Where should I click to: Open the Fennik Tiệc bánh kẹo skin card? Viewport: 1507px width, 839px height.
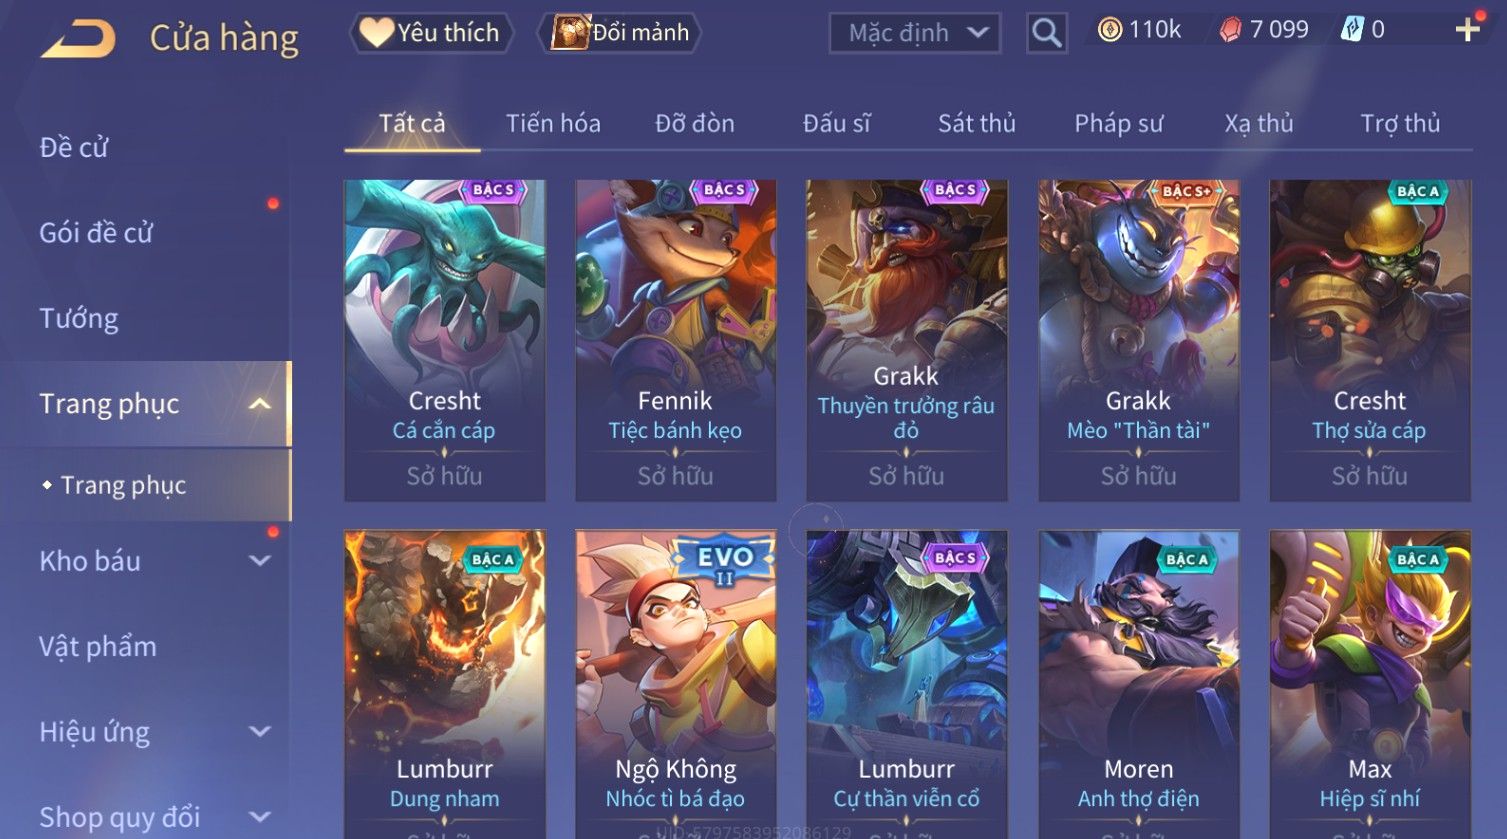(x=676, y=340)
